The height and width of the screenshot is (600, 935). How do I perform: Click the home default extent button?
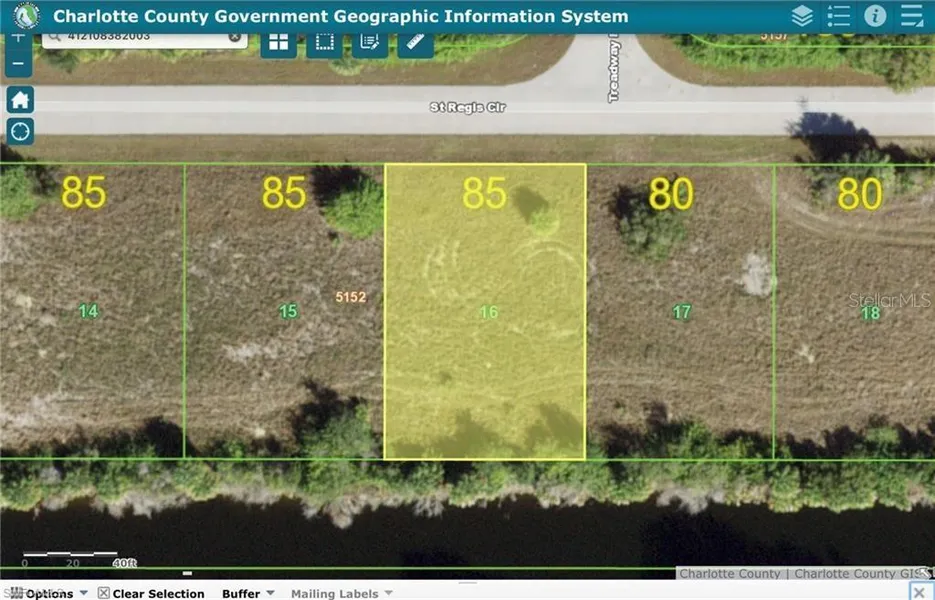[20, 99]
